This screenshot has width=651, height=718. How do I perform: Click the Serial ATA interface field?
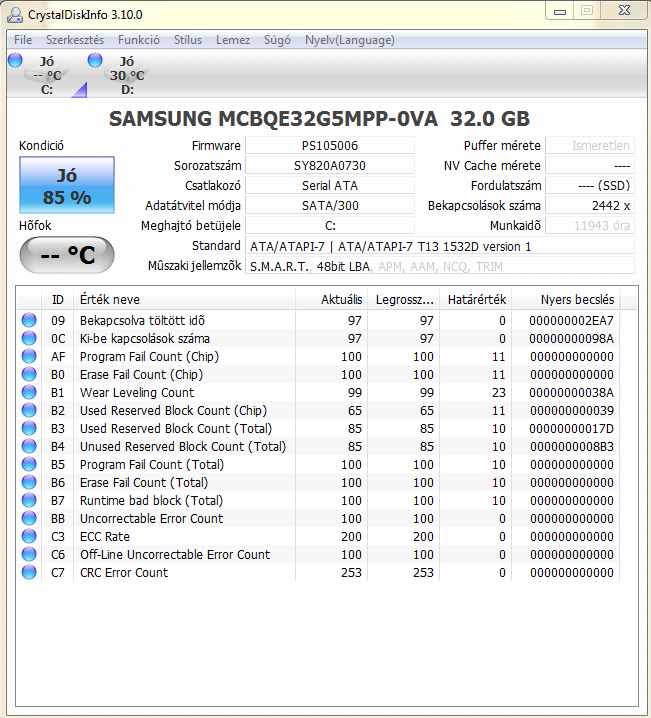tap(330, 185)
